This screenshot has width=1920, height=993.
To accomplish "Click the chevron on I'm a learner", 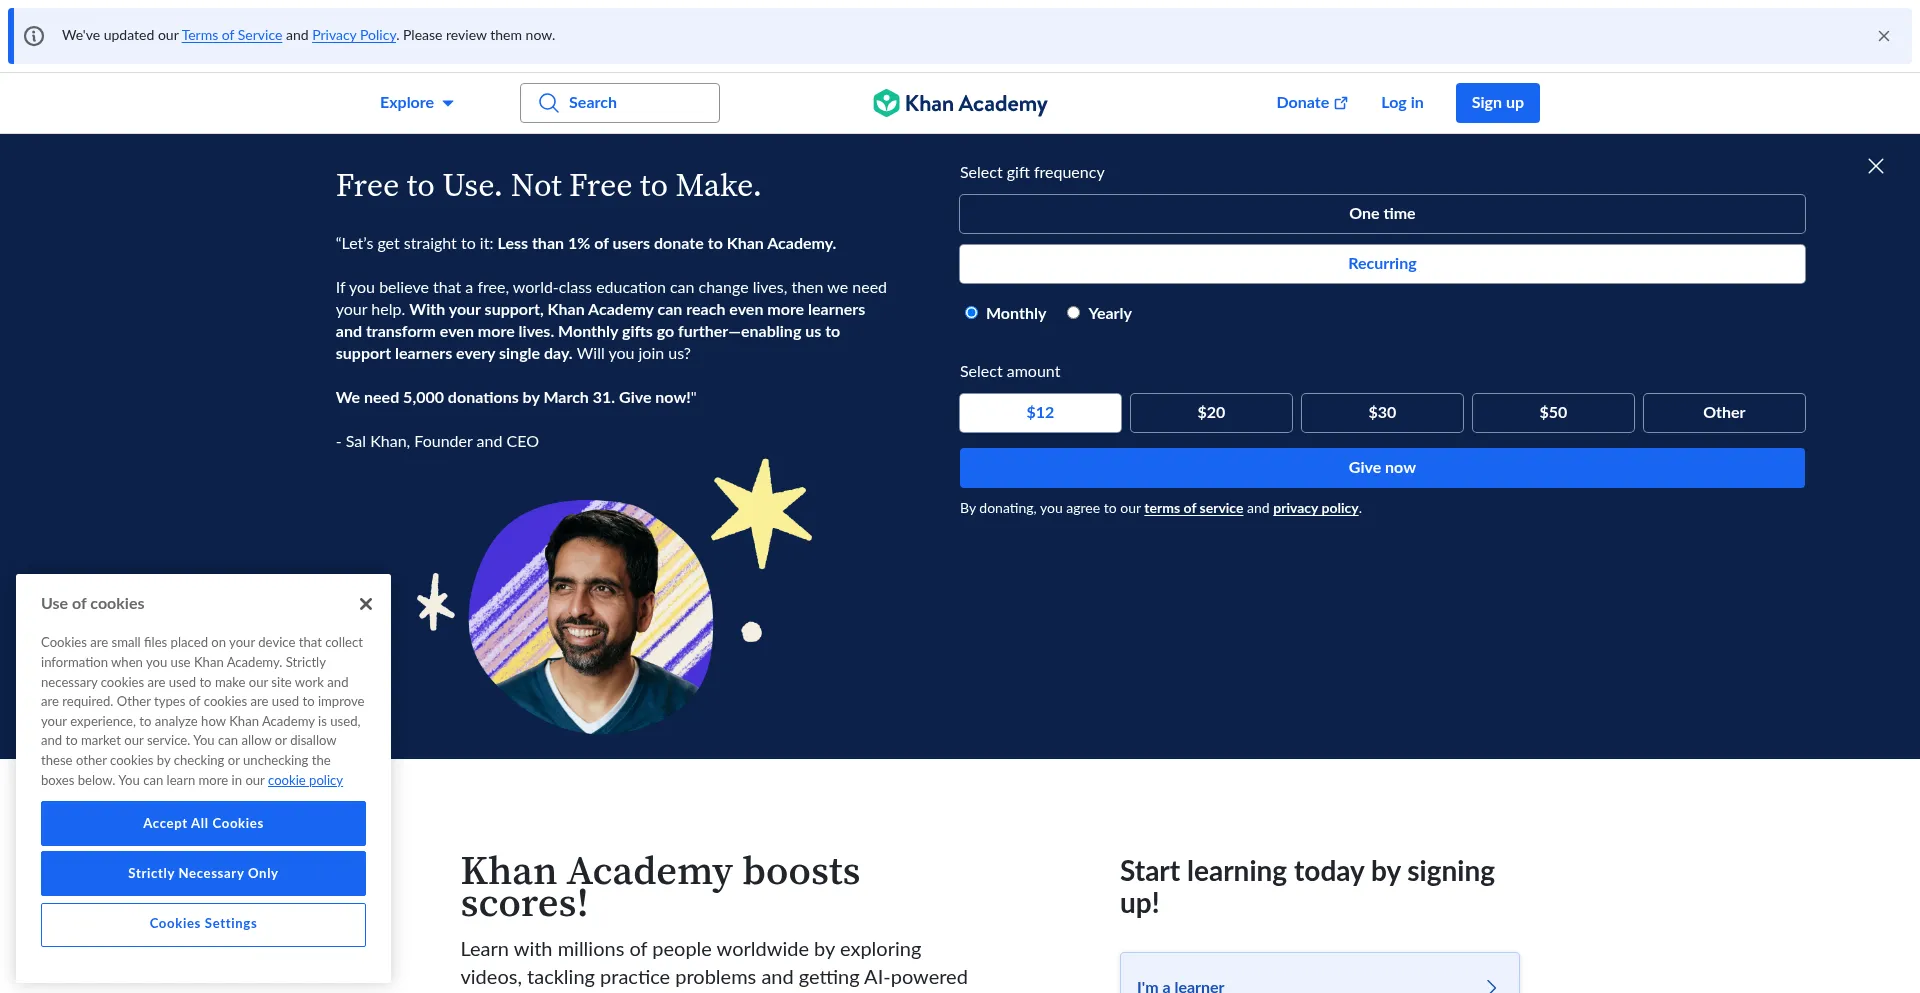I will click(x=1491, y=986).
